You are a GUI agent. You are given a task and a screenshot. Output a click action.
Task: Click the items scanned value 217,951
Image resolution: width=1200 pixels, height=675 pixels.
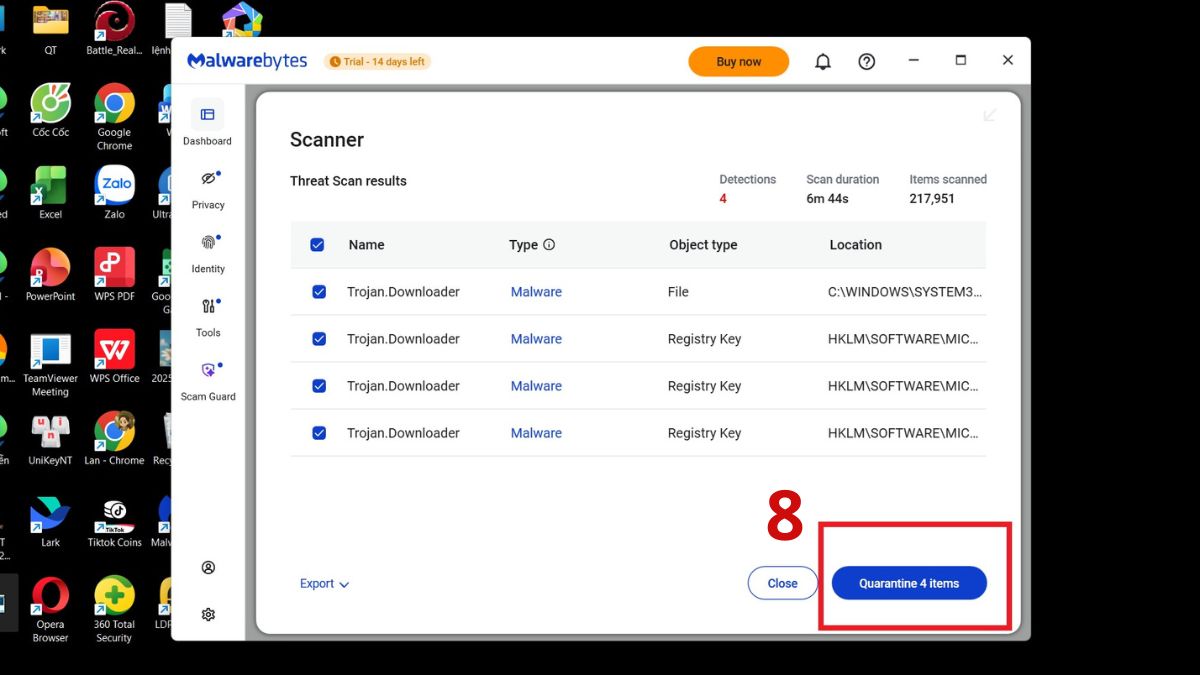932,199
